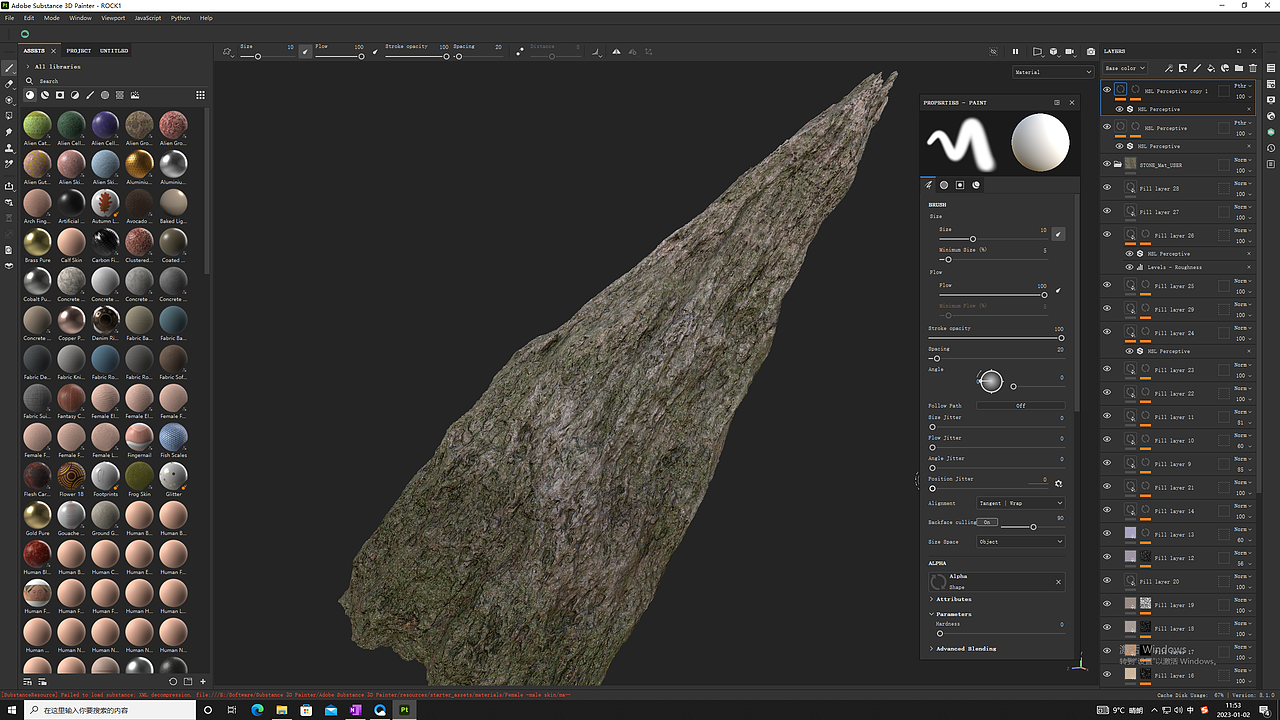Open the Viewport menu
The height and width of the screenshot is (720, 1280).
(113, 18)
